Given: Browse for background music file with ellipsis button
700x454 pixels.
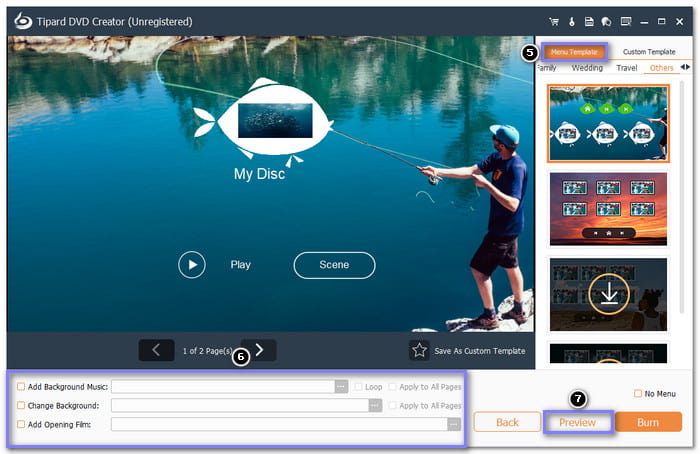Looking at the screenshot, I should [341, 386].
